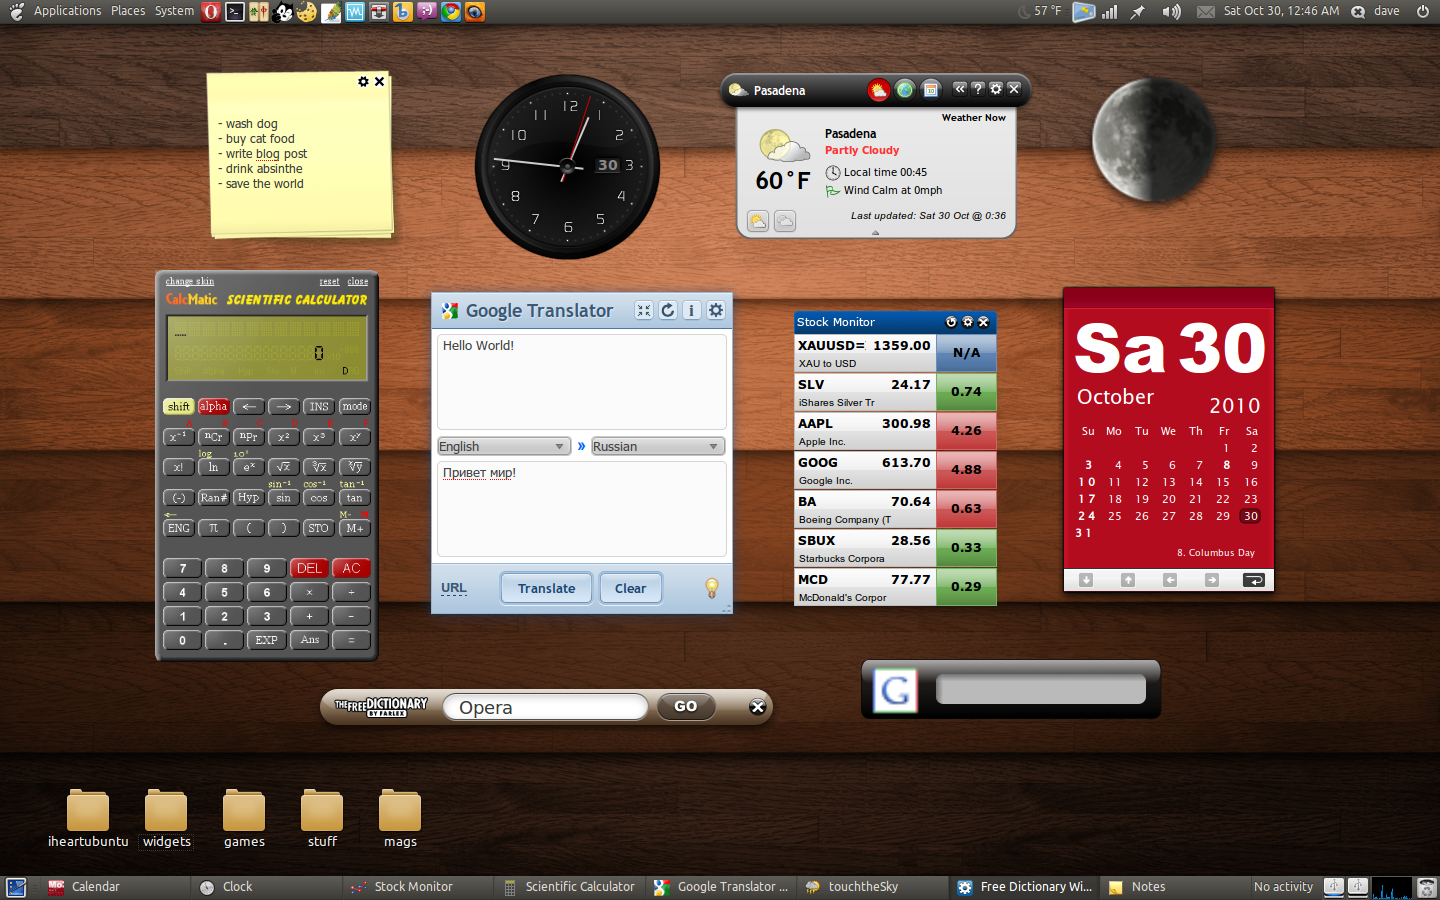Select cloudy night icon at bottom of weather widget
This screenshot has width=1440, height=900.
point(785,221)
